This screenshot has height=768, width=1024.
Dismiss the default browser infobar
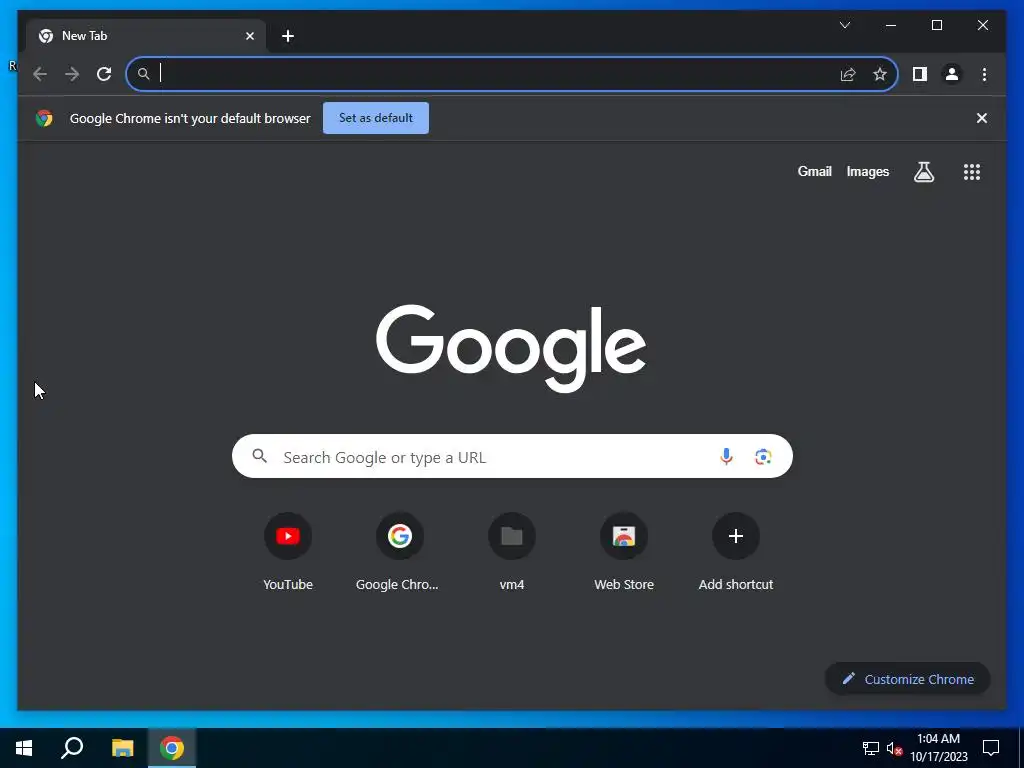(x=982, y=118)
